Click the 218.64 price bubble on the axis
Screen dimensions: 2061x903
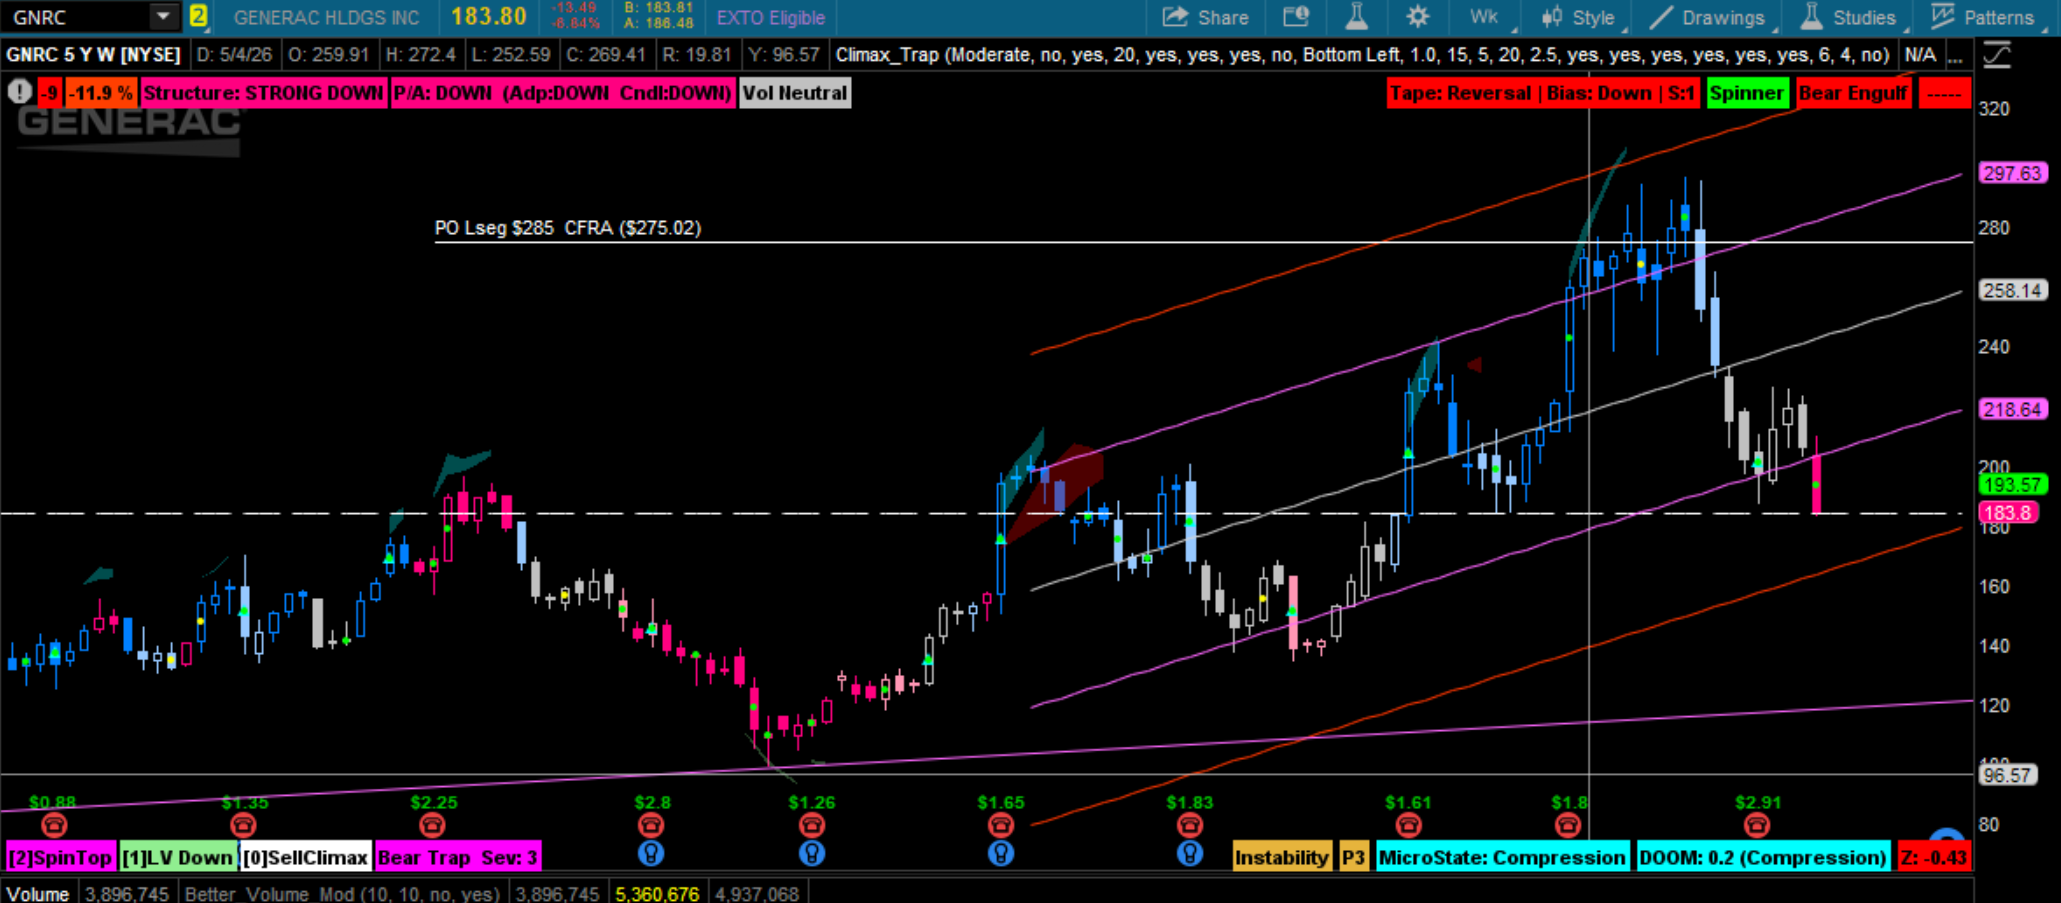point(2012,409)
